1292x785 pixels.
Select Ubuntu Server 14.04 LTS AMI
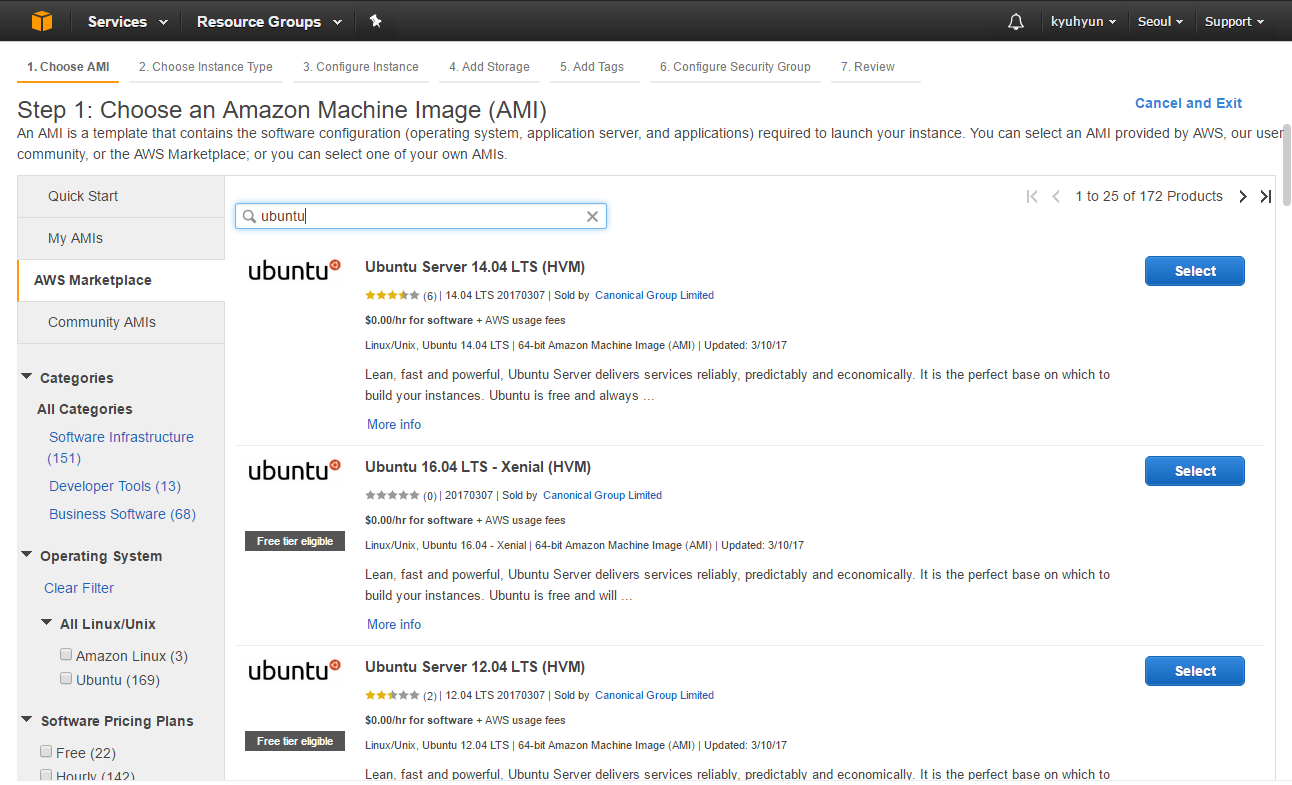tap(1195, 271)
